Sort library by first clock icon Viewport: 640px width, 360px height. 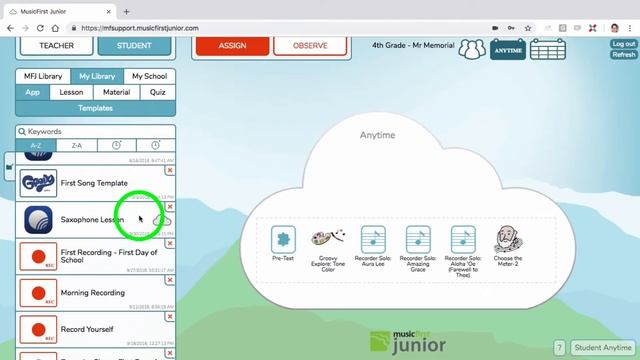pos(116,145)
